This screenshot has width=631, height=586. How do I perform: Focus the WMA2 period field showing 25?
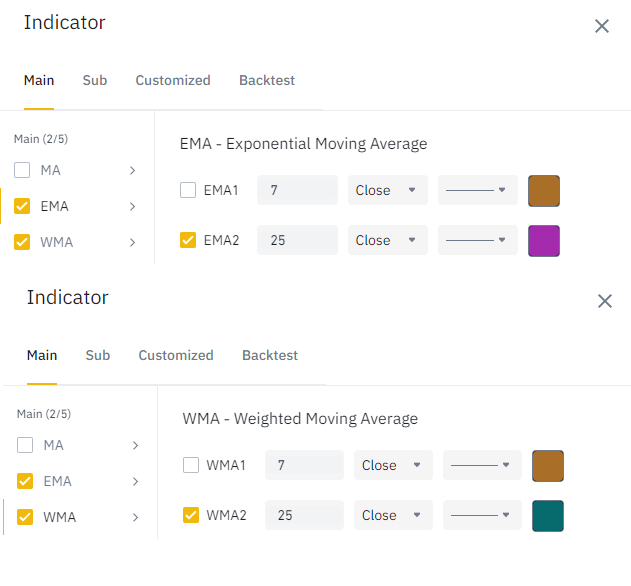(303, 515)
